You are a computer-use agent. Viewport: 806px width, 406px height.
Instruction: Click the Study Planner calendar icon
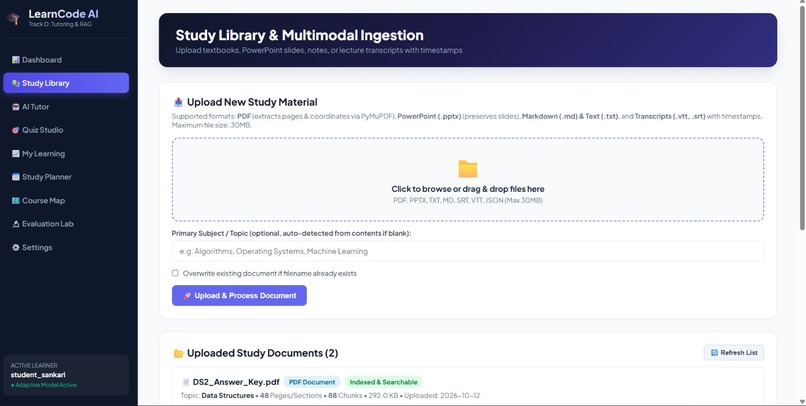tap(15, 177)
